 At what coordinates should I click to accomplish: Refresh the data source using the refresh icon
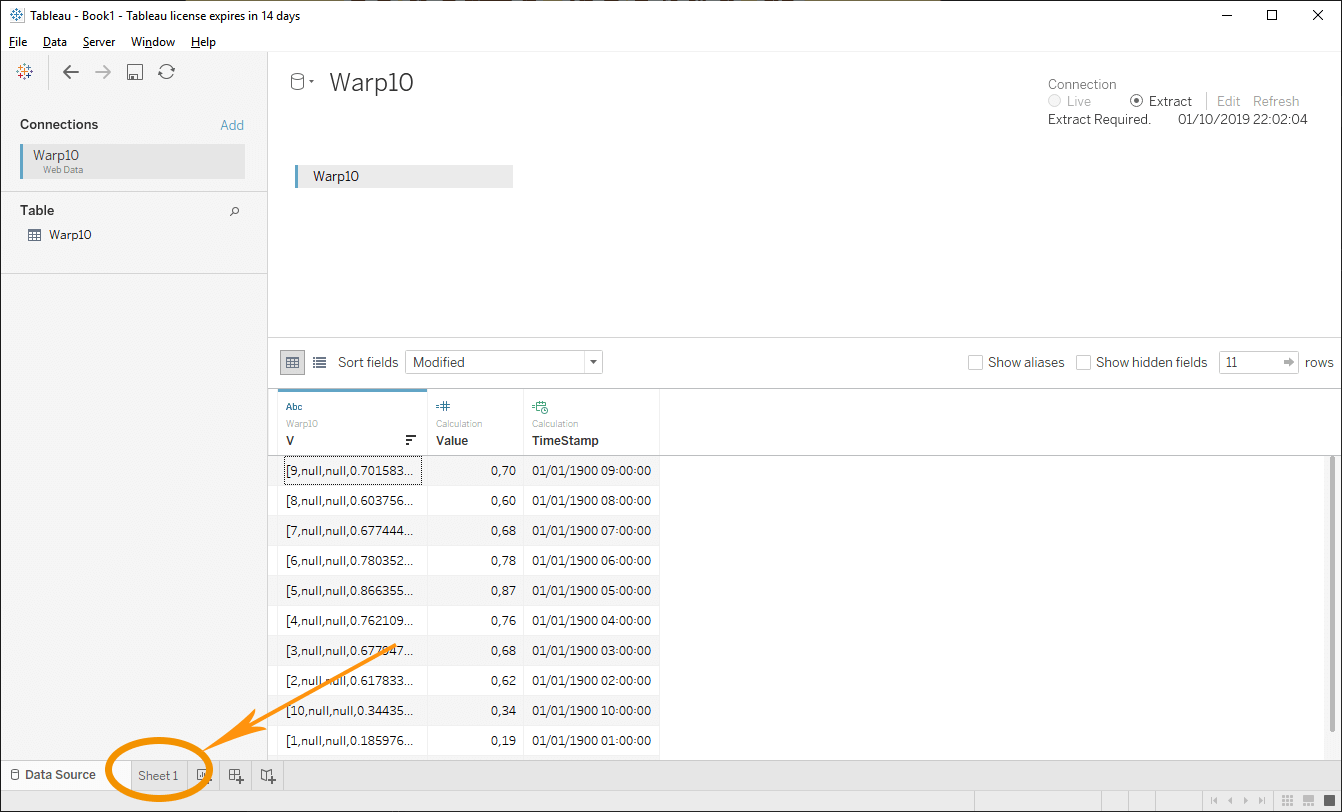click(166, 71)
